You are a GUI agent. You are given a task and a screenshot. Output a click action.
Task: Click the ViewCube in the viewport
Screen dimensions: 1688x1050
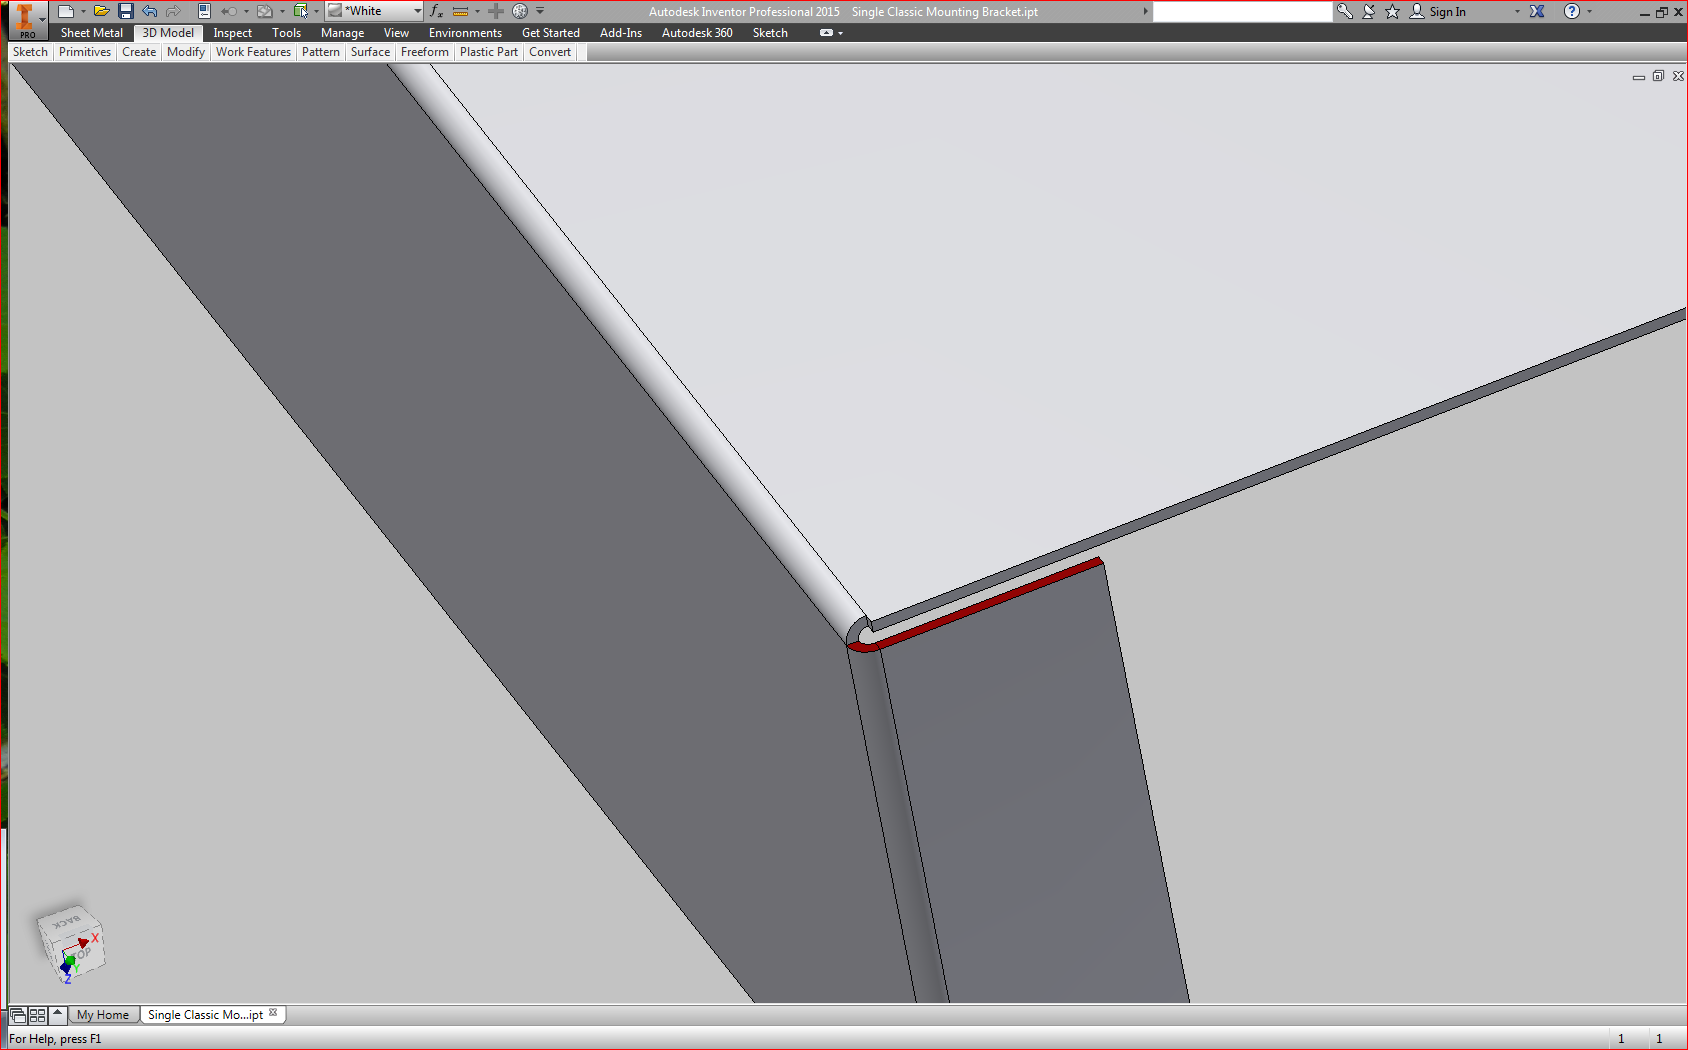(x=70, y=943)
